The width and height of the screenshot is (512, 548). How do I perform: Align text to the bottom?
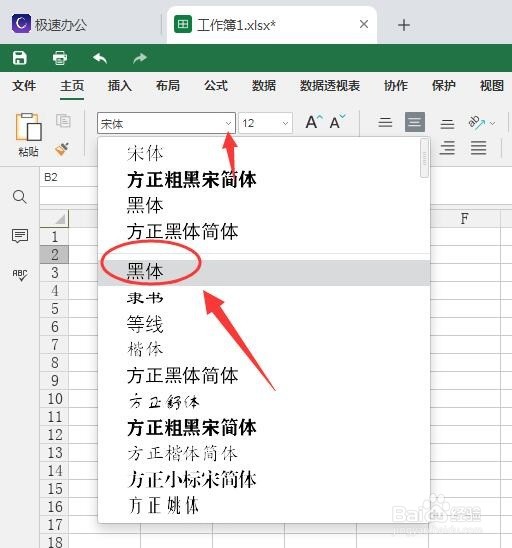click(447, 123)
